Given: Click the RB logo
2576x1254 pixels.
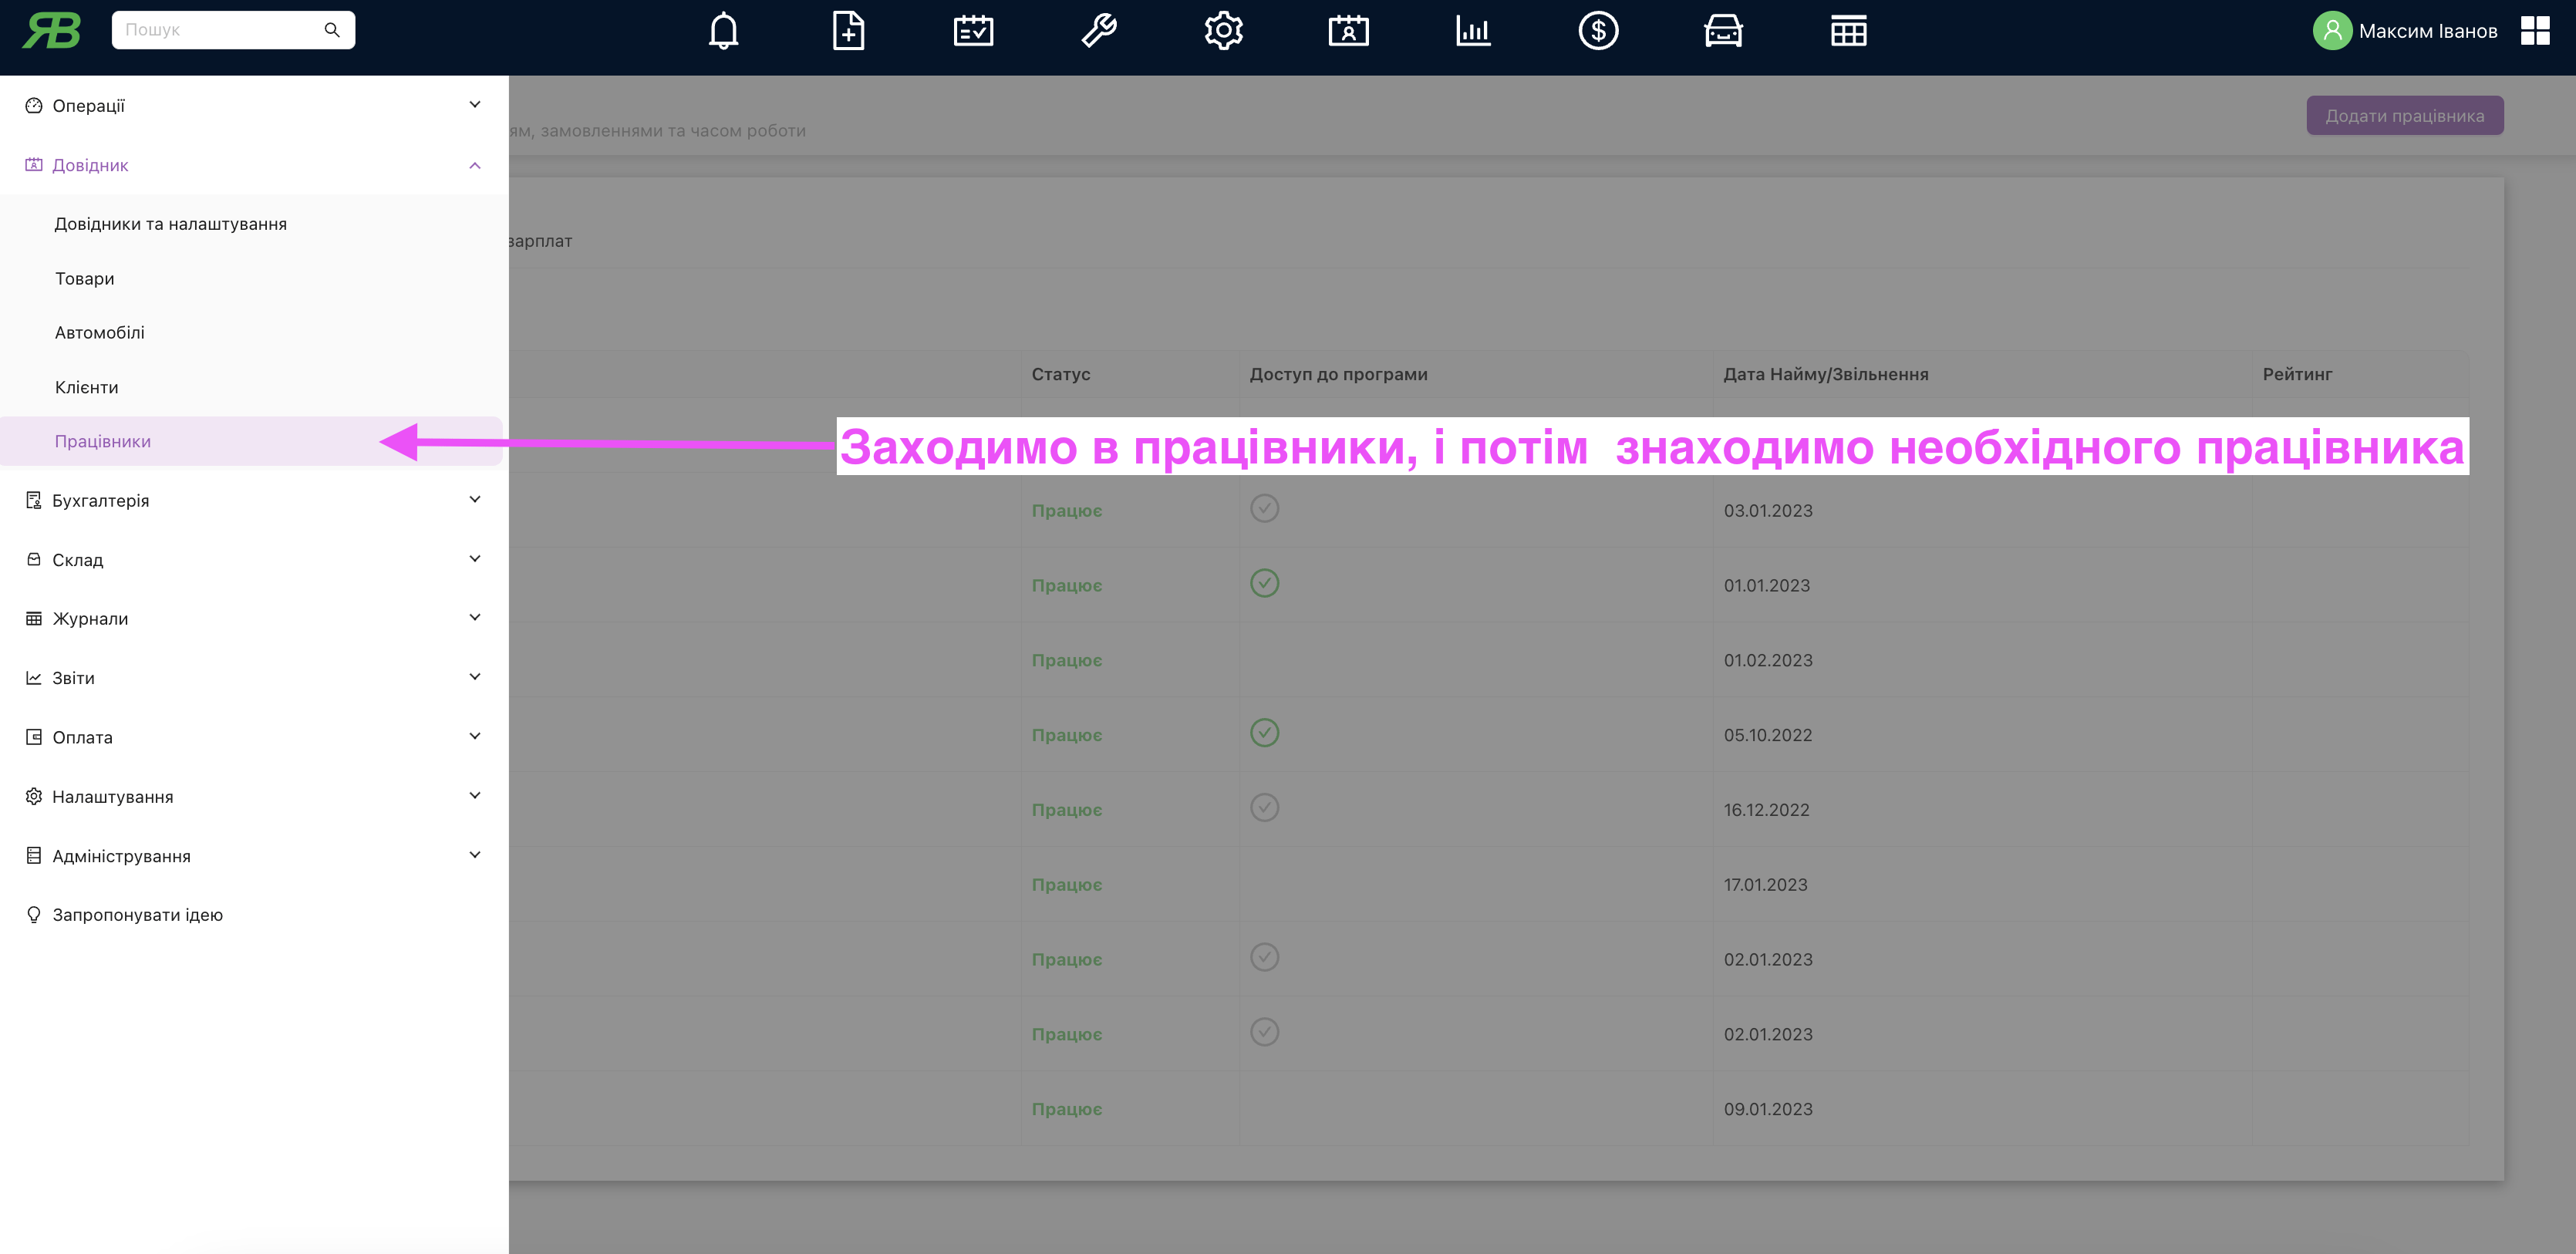Looking at the screenshot, I should point(51,30).
